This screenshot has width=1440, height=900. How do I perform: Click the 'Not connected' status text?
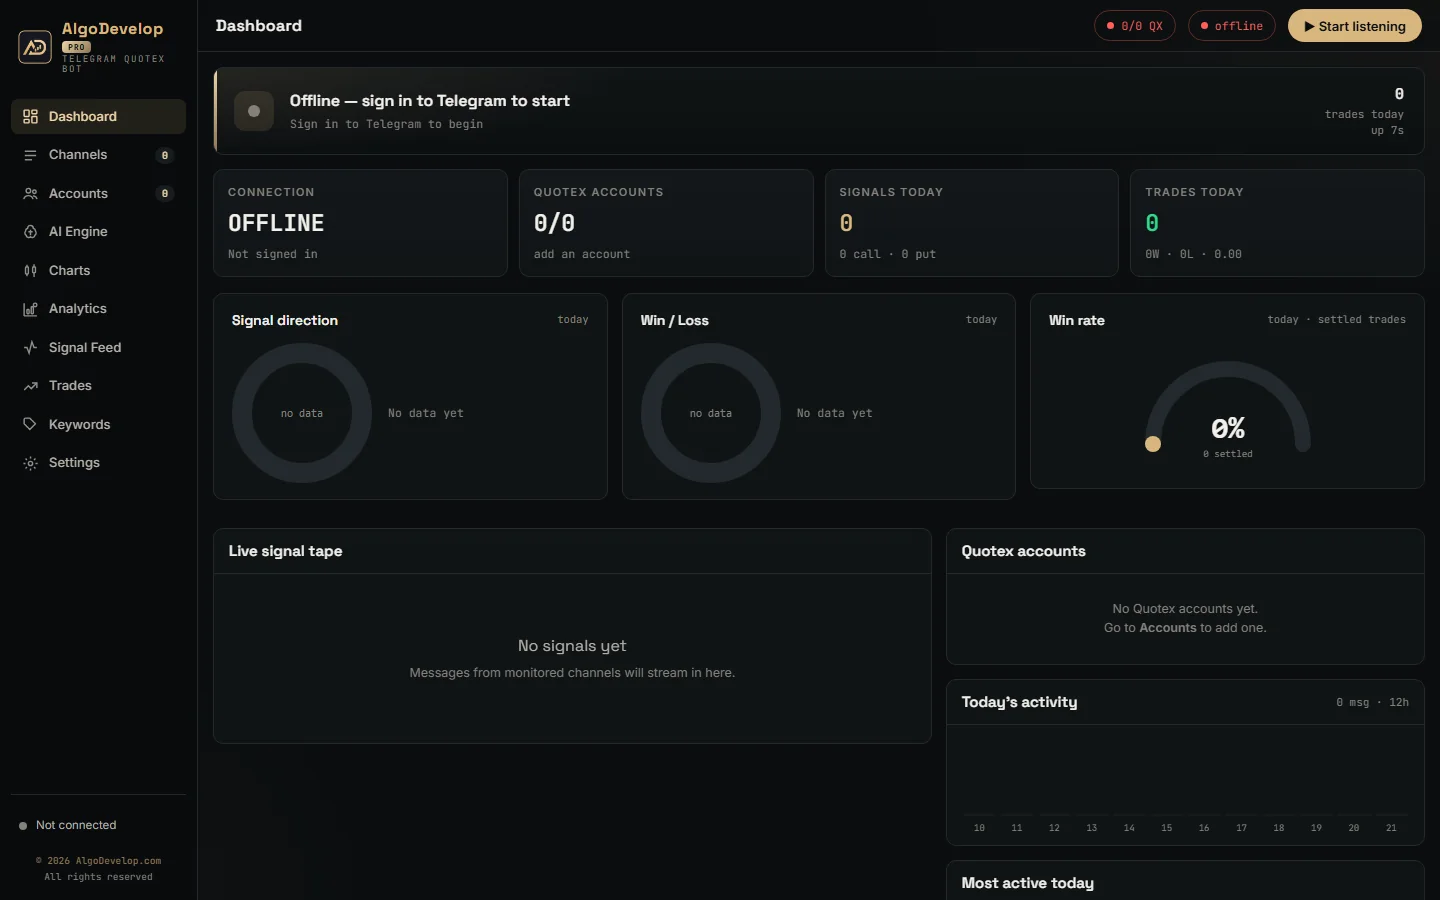coord(76,825)
